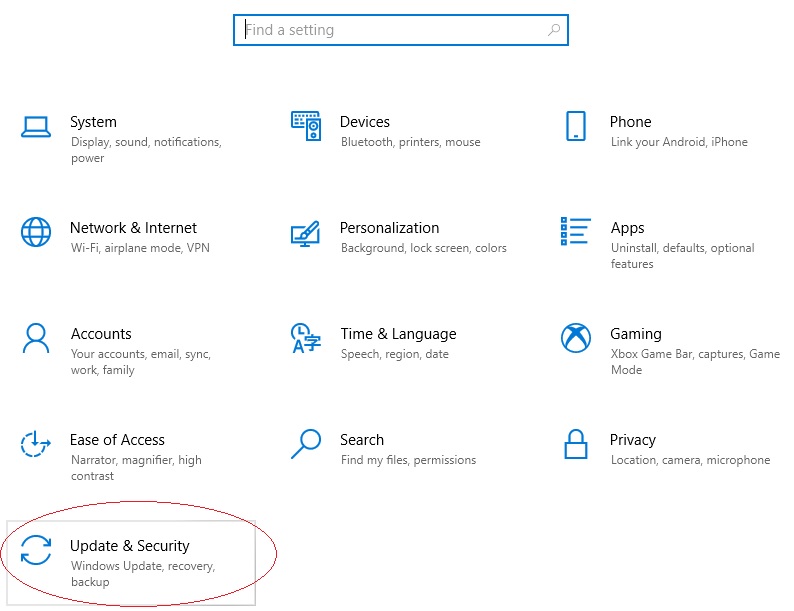The width and height of the screenshot is (794, 611).
Task: Select the Ease of Access title
Action: [117, 440]
